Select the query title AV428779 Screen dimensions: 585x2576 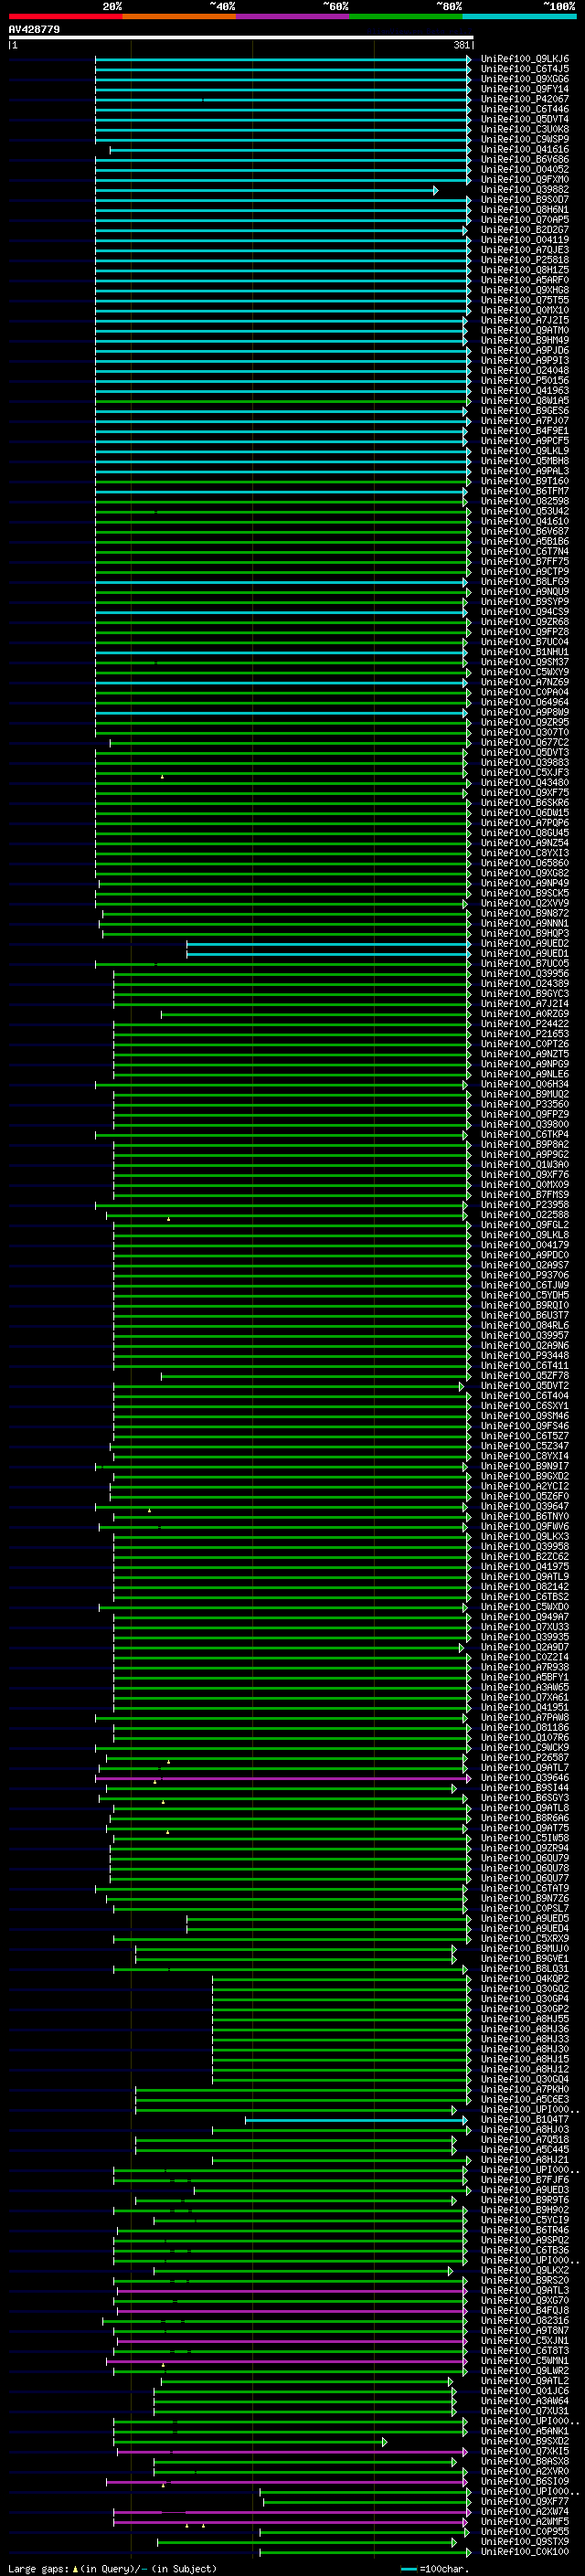click(34, 30)
